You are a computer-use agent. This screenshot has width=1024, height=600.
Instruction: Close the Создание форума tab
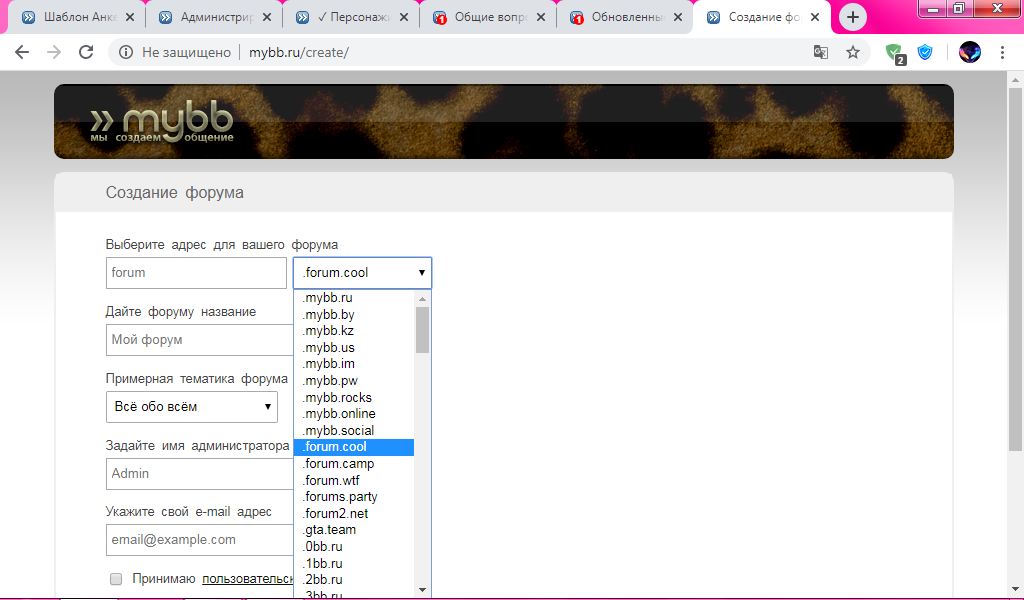[815, 18]
